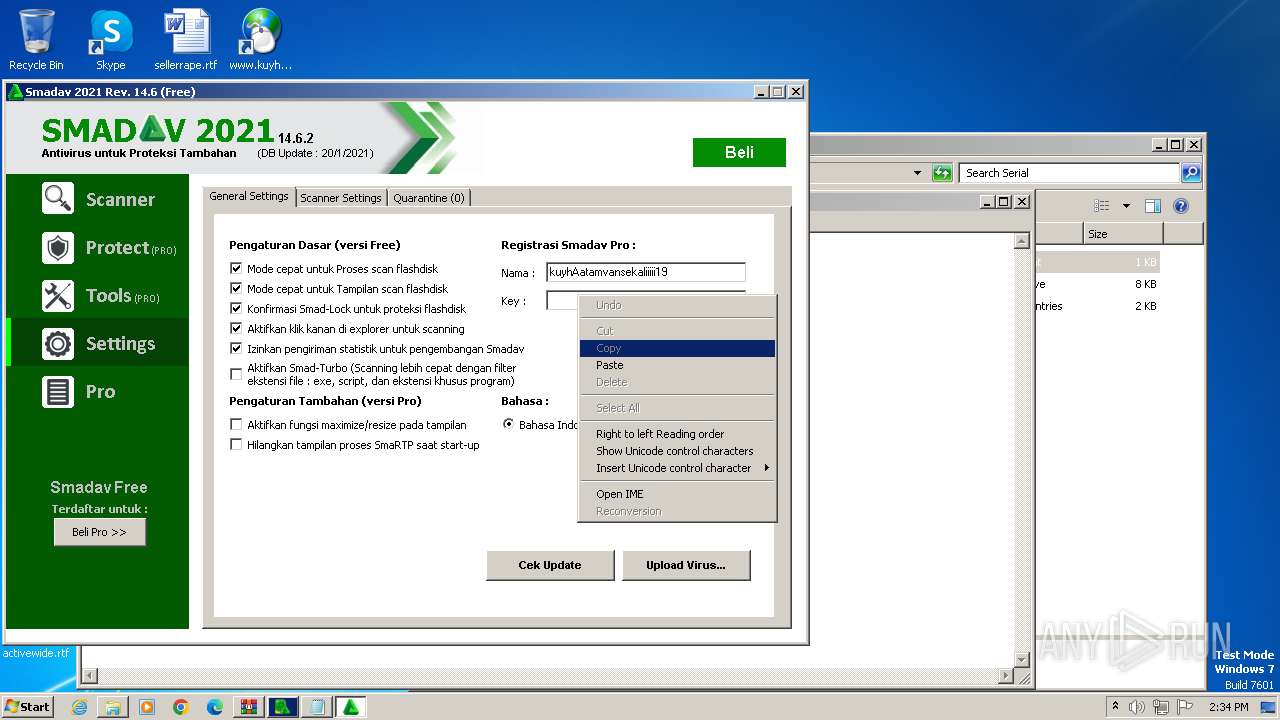Viewport: 1280px width, 720px height.
Task: Launch Microsoft Edge from taskbar
Action: (215, 707)
